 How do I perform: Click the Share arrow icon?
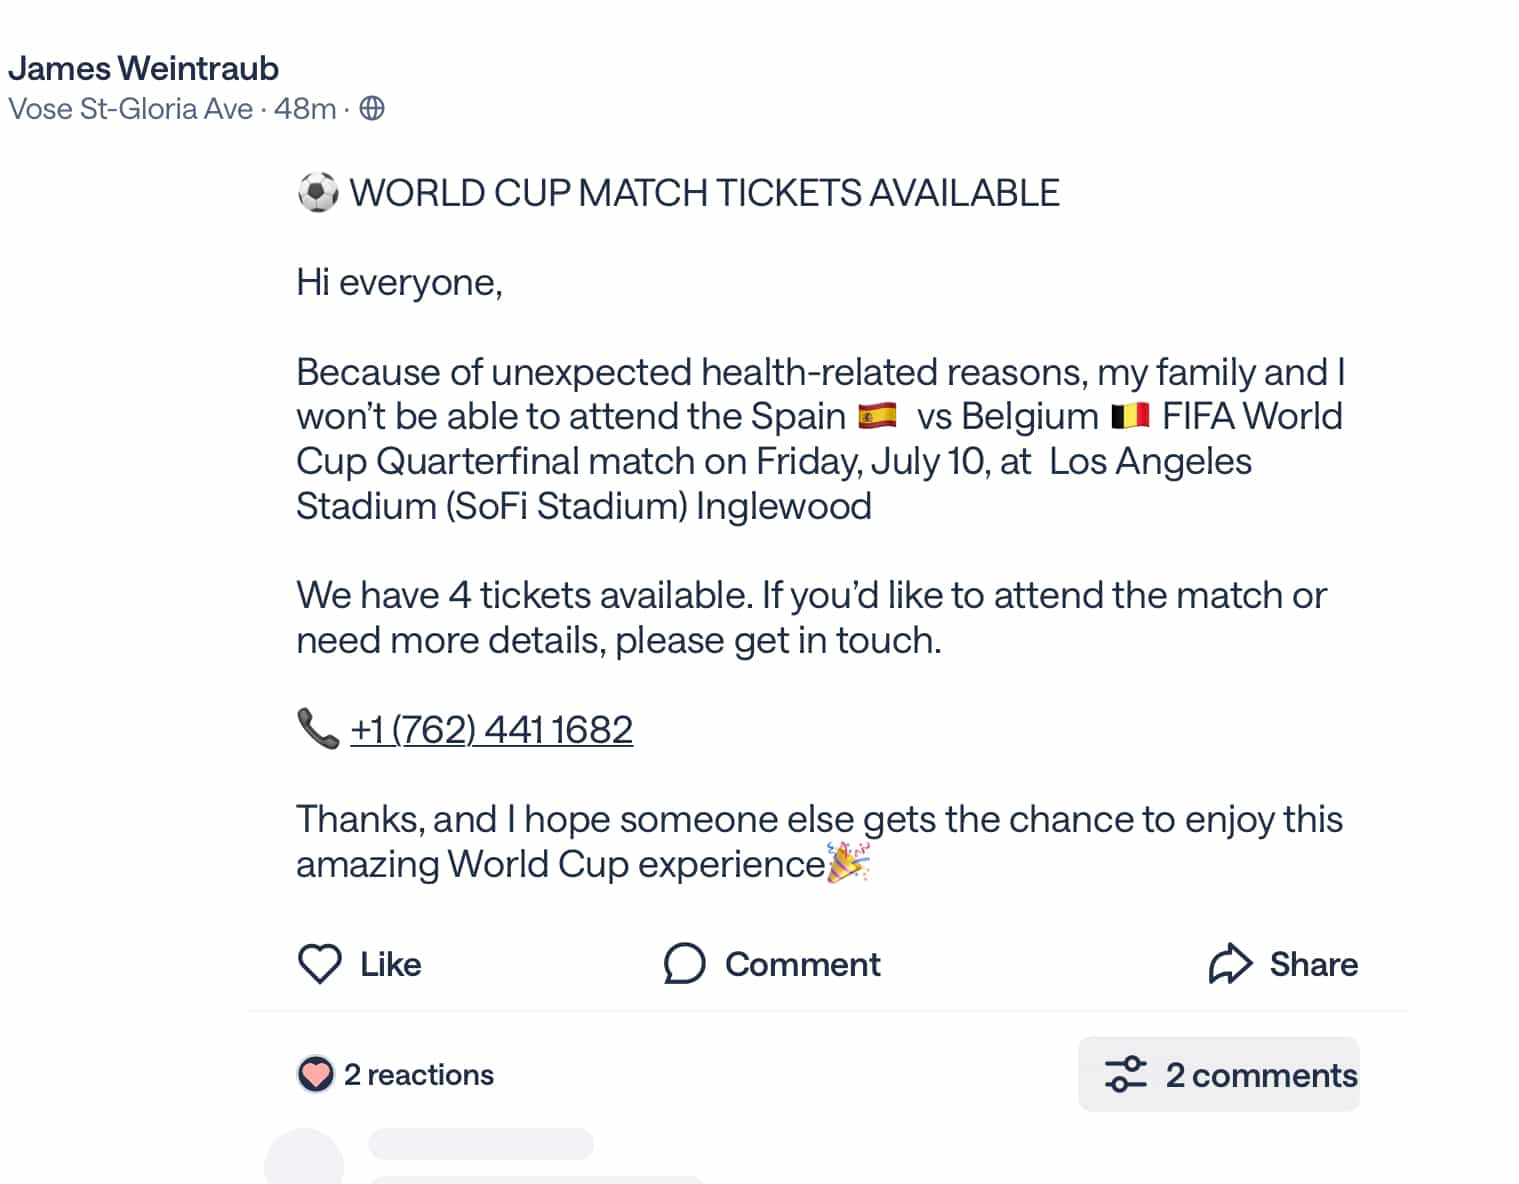[1230, 964]
